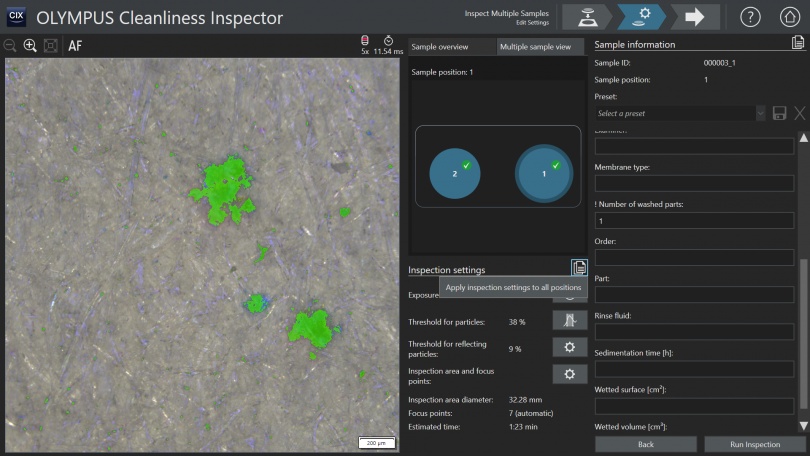This screenshot has height=456, width=810.
Task: Open inspection area and focus points gear
Action: pyautogui.click(x=569, y=374)
